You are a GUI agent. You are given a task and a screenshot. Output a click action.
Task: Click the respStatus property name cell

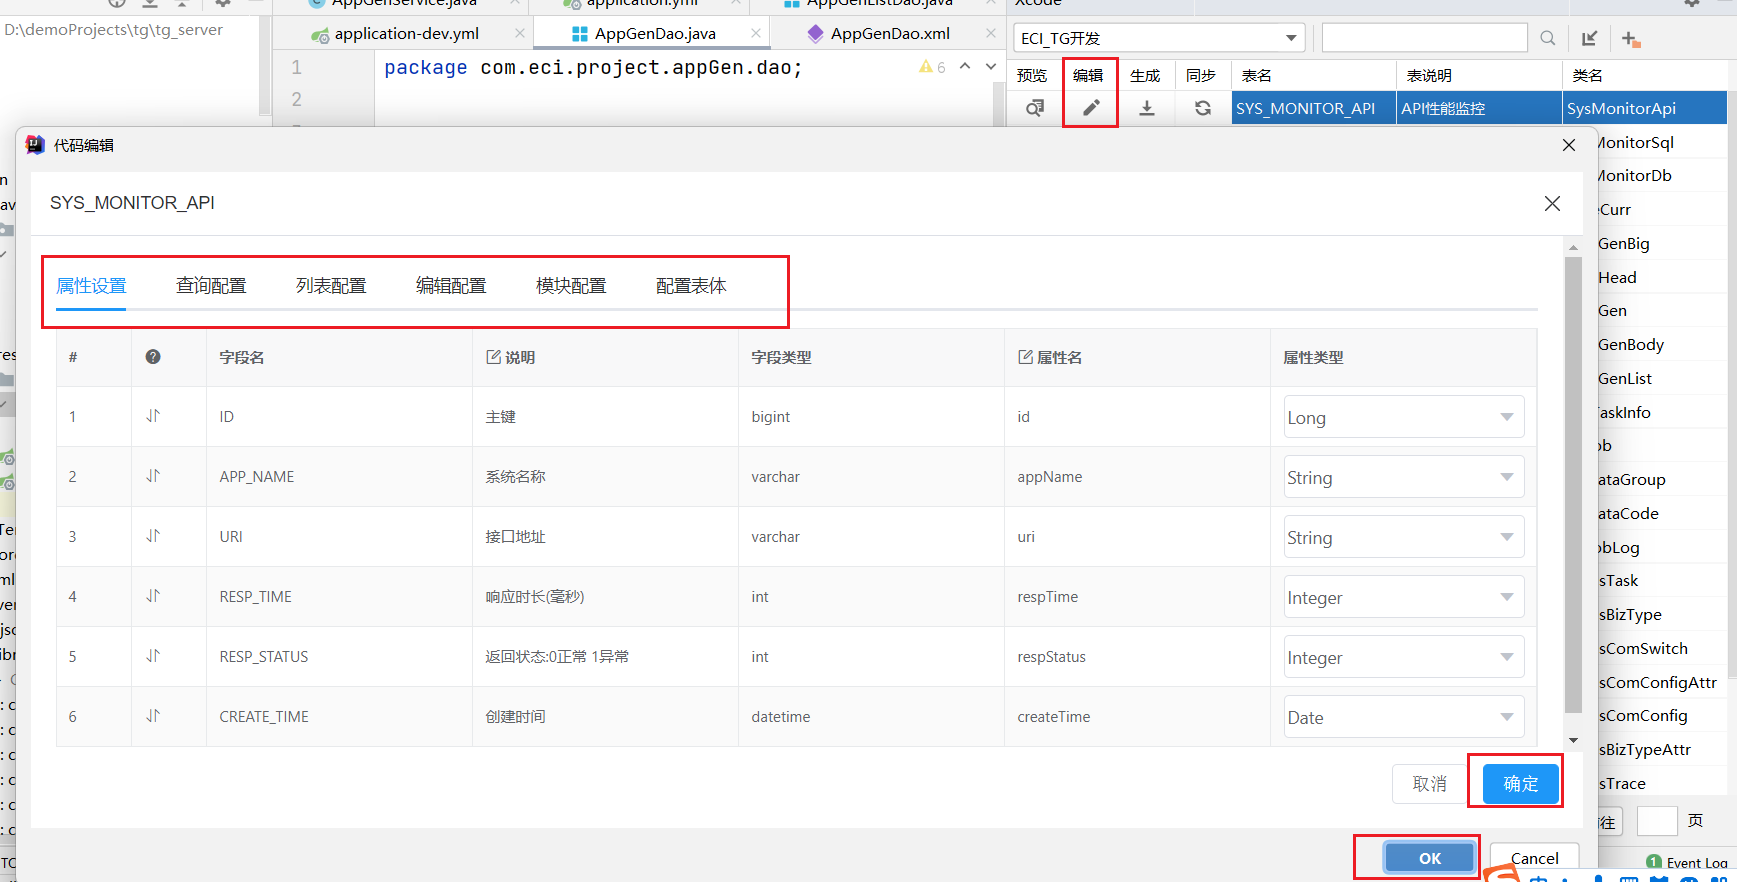[1137, 656]
